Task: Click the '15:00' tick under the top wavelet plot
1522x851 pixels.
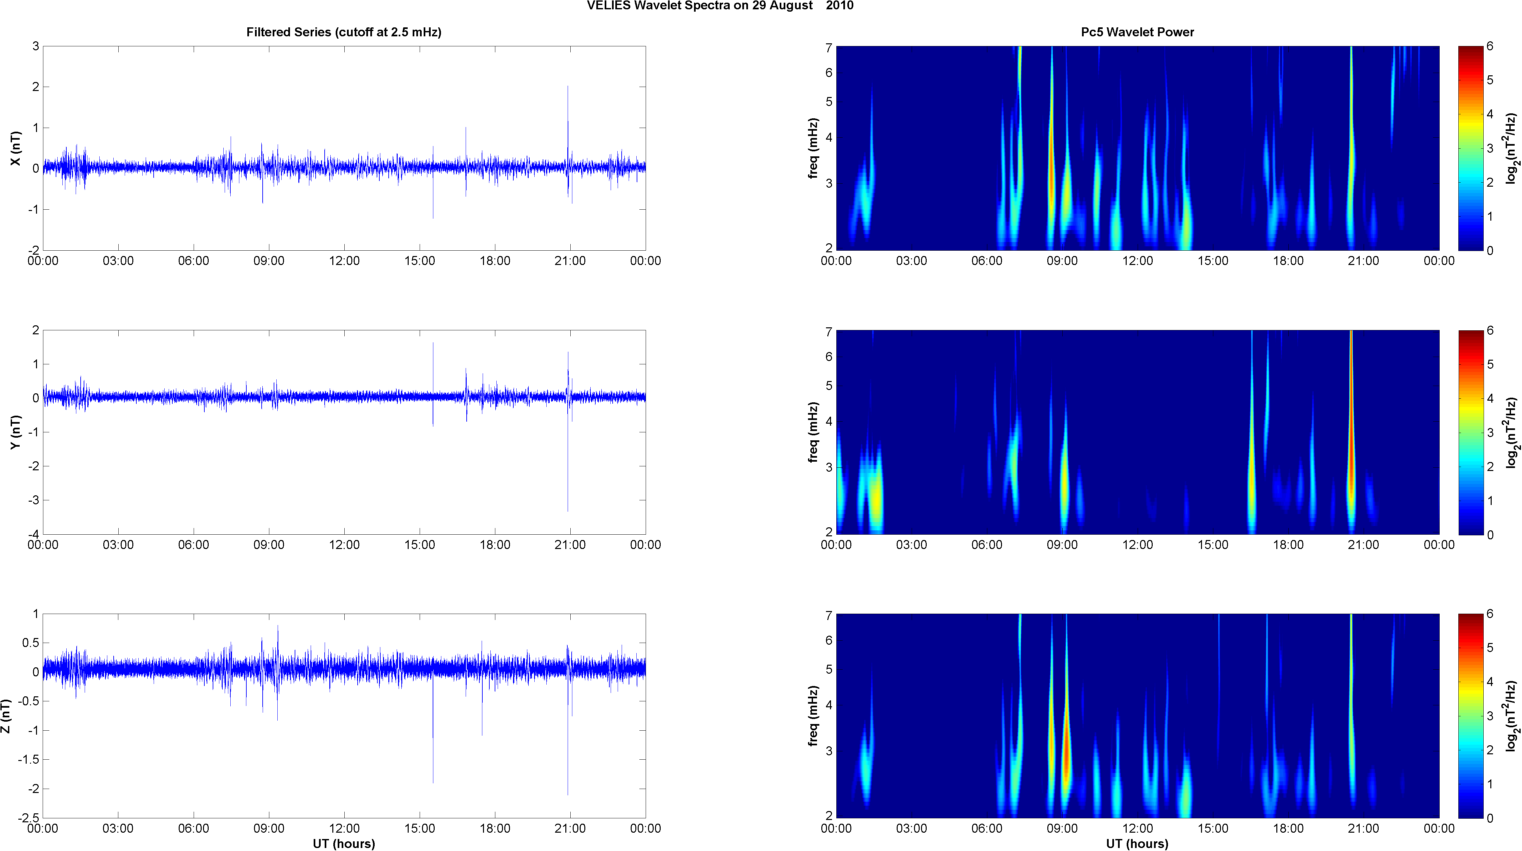Action: 1213,261
